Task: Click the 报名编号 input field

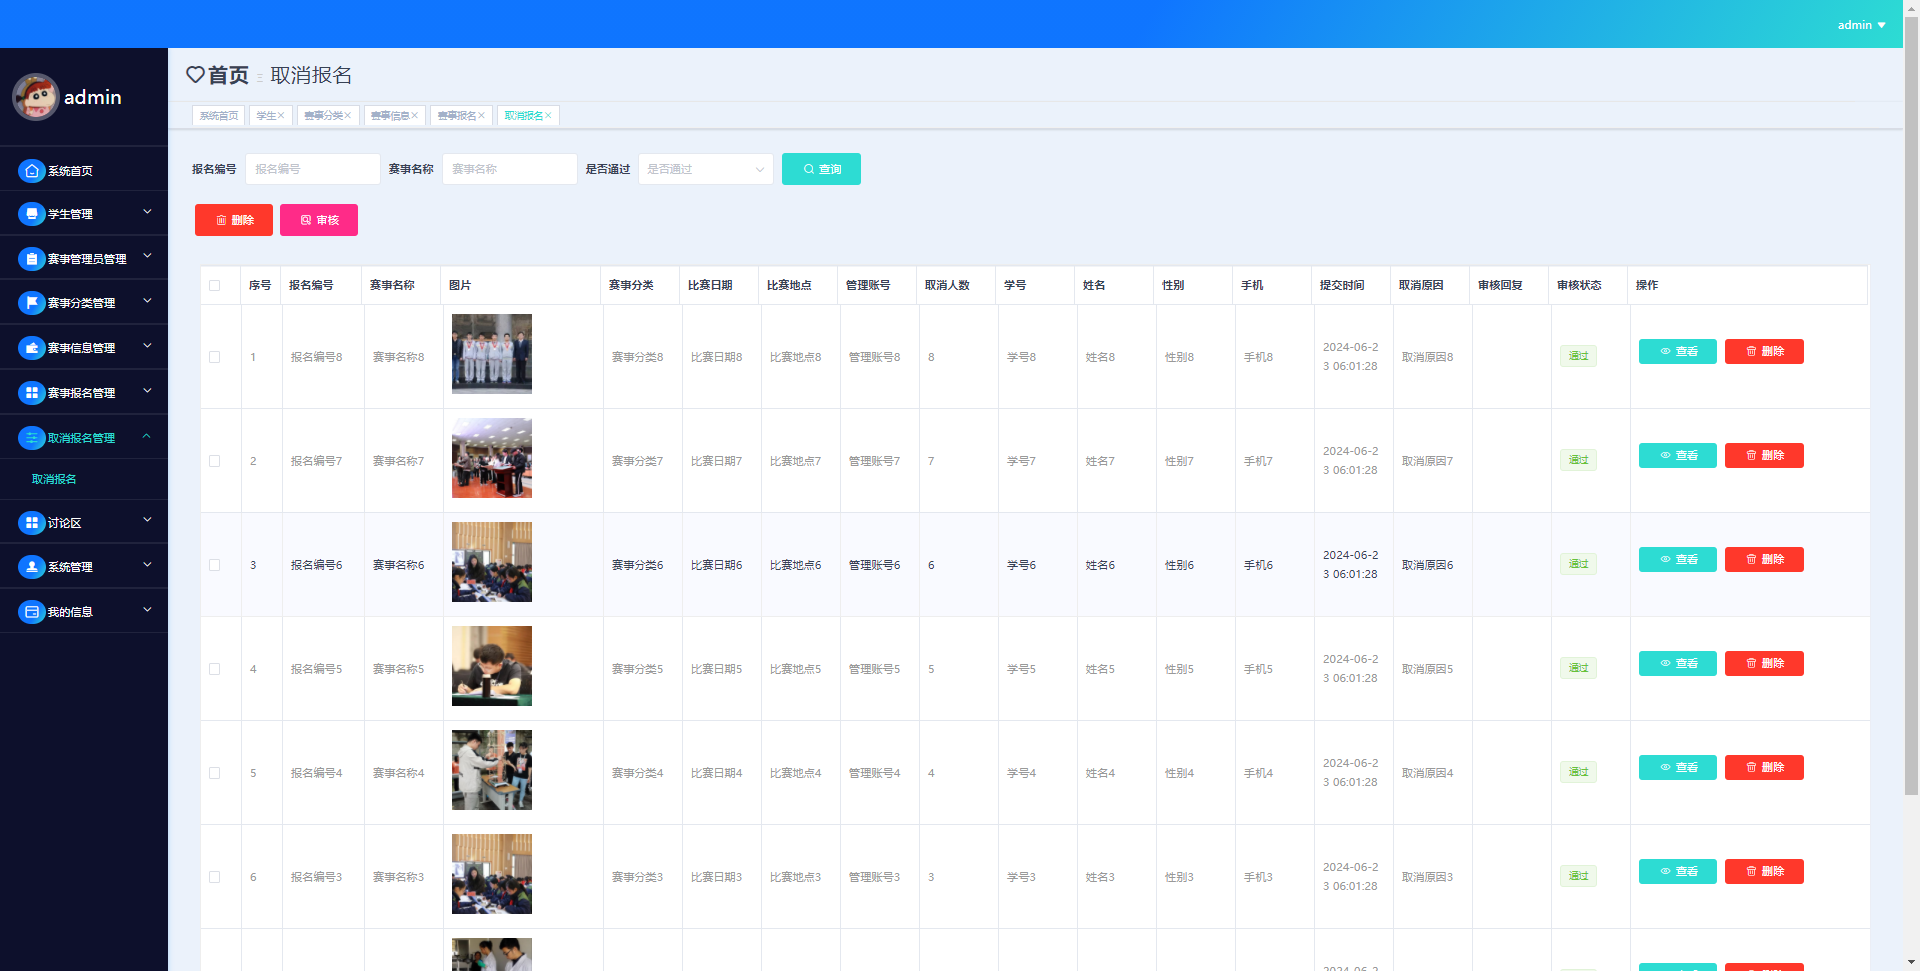Action: pos(313,169)
